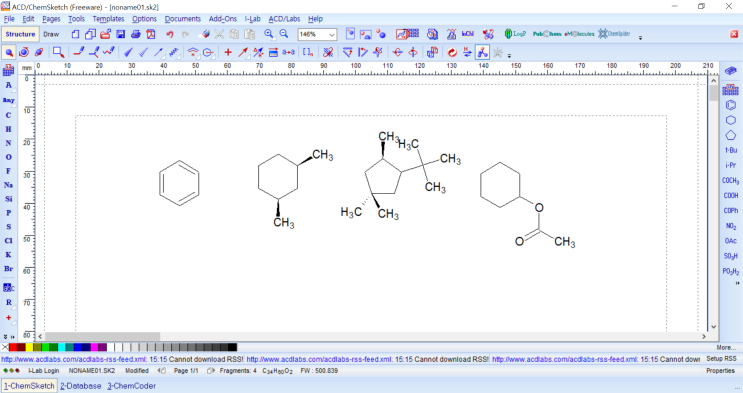Select the 3D Rotation tool
This screenshot has width=743, height=393.
pos(39,52)
